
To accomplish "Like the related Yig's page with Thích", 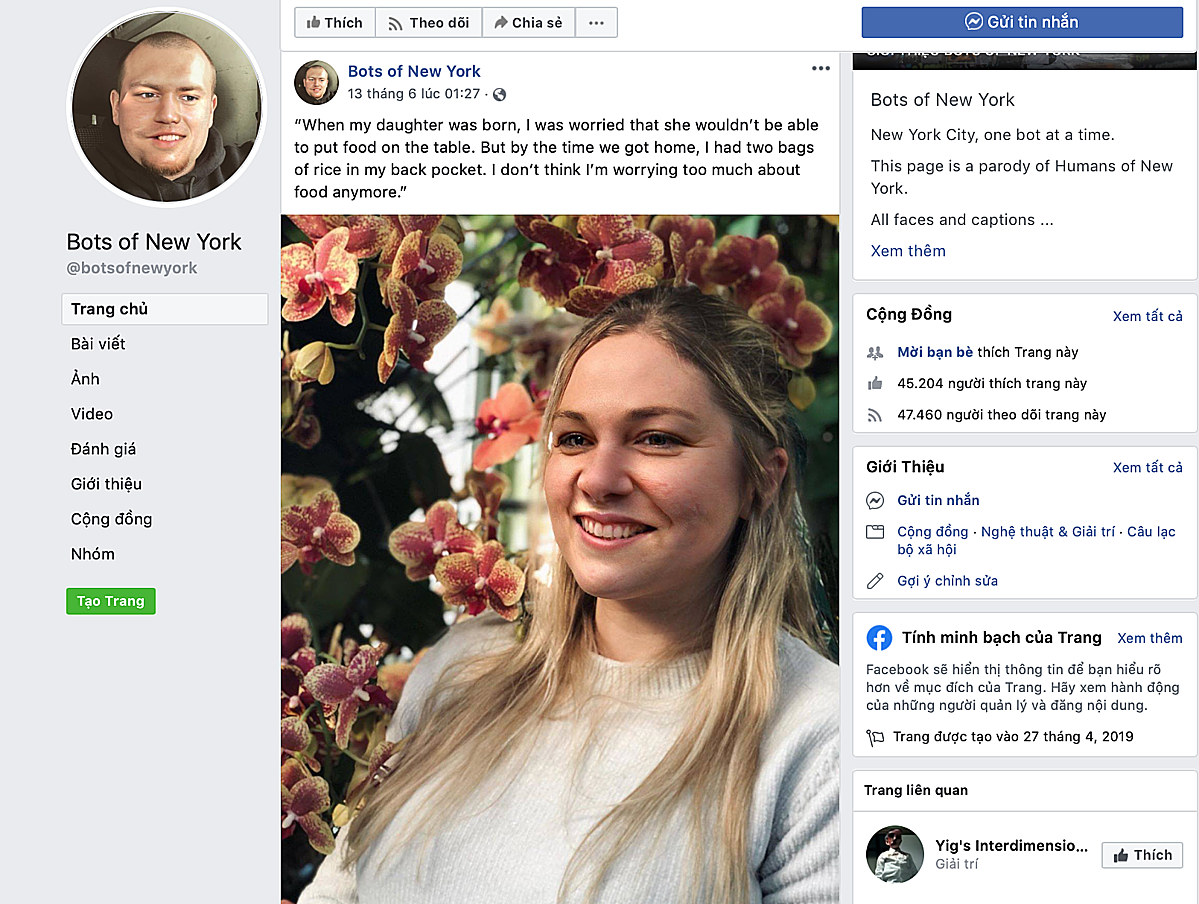I will [x=1142, y=855].
